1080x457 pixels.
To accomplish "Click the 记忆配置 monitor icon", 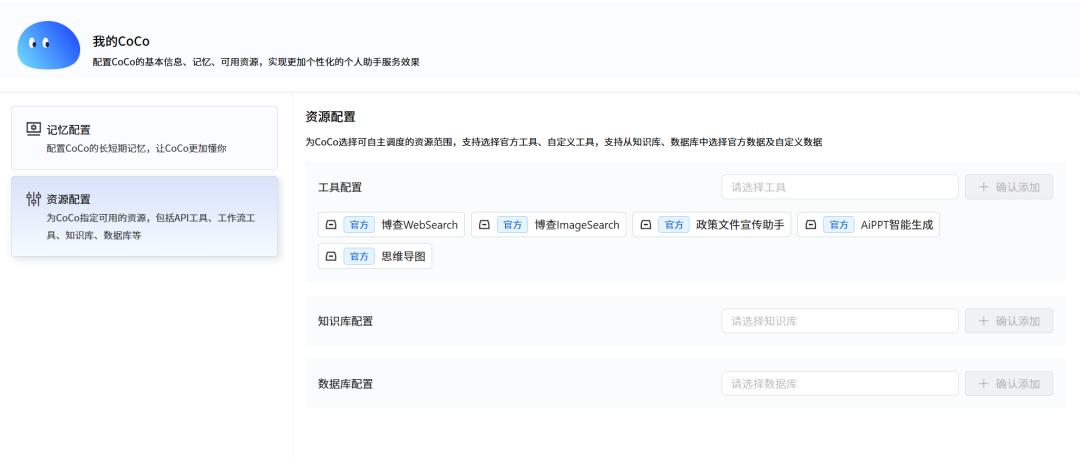I will click(34, 129).
